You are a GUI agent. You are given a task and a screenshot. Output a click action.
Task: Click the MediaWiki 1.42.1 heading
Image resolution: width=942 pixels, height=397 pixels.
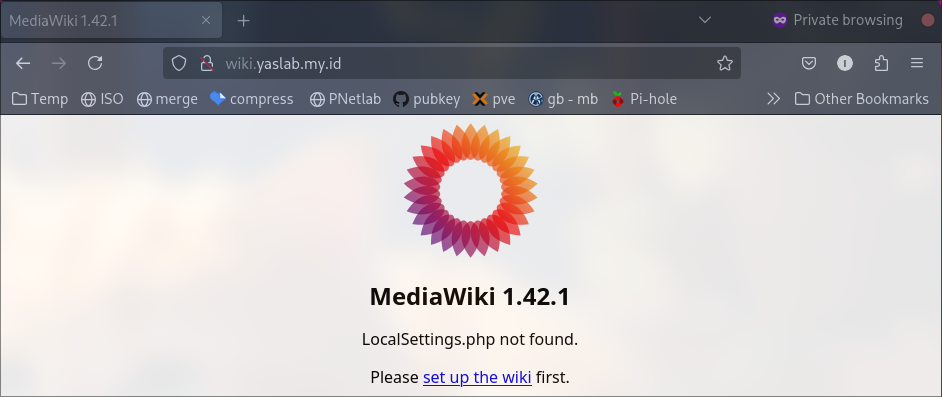pos(470,297)
